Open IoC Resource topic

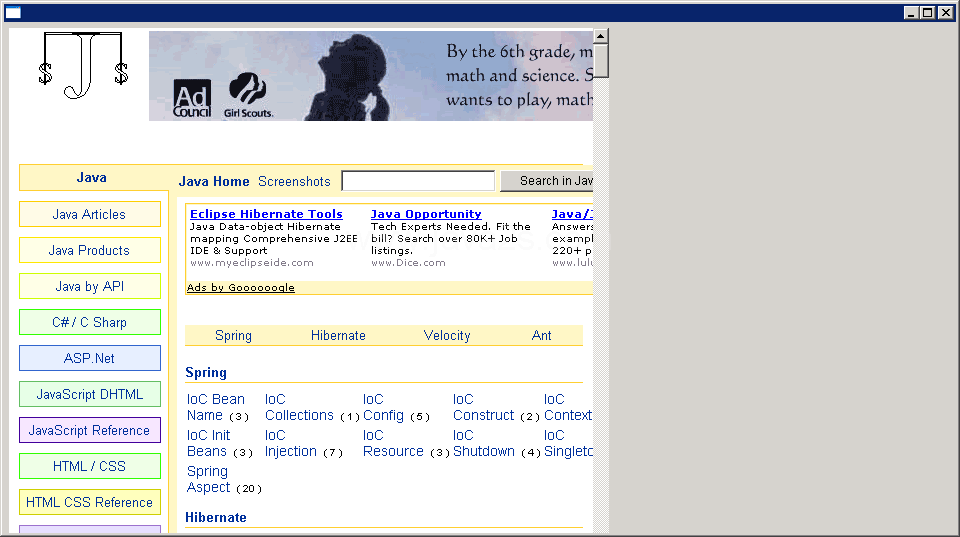point(393,443)
